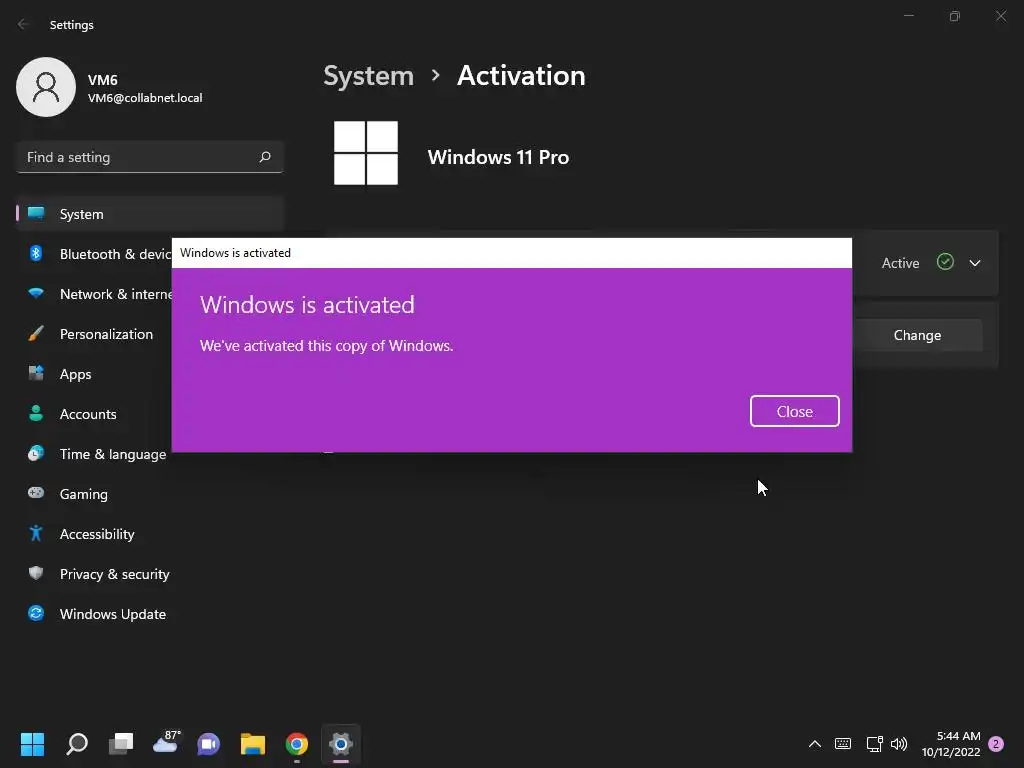Click the network display tray icon
The image size is (1024, 768).
874,744
